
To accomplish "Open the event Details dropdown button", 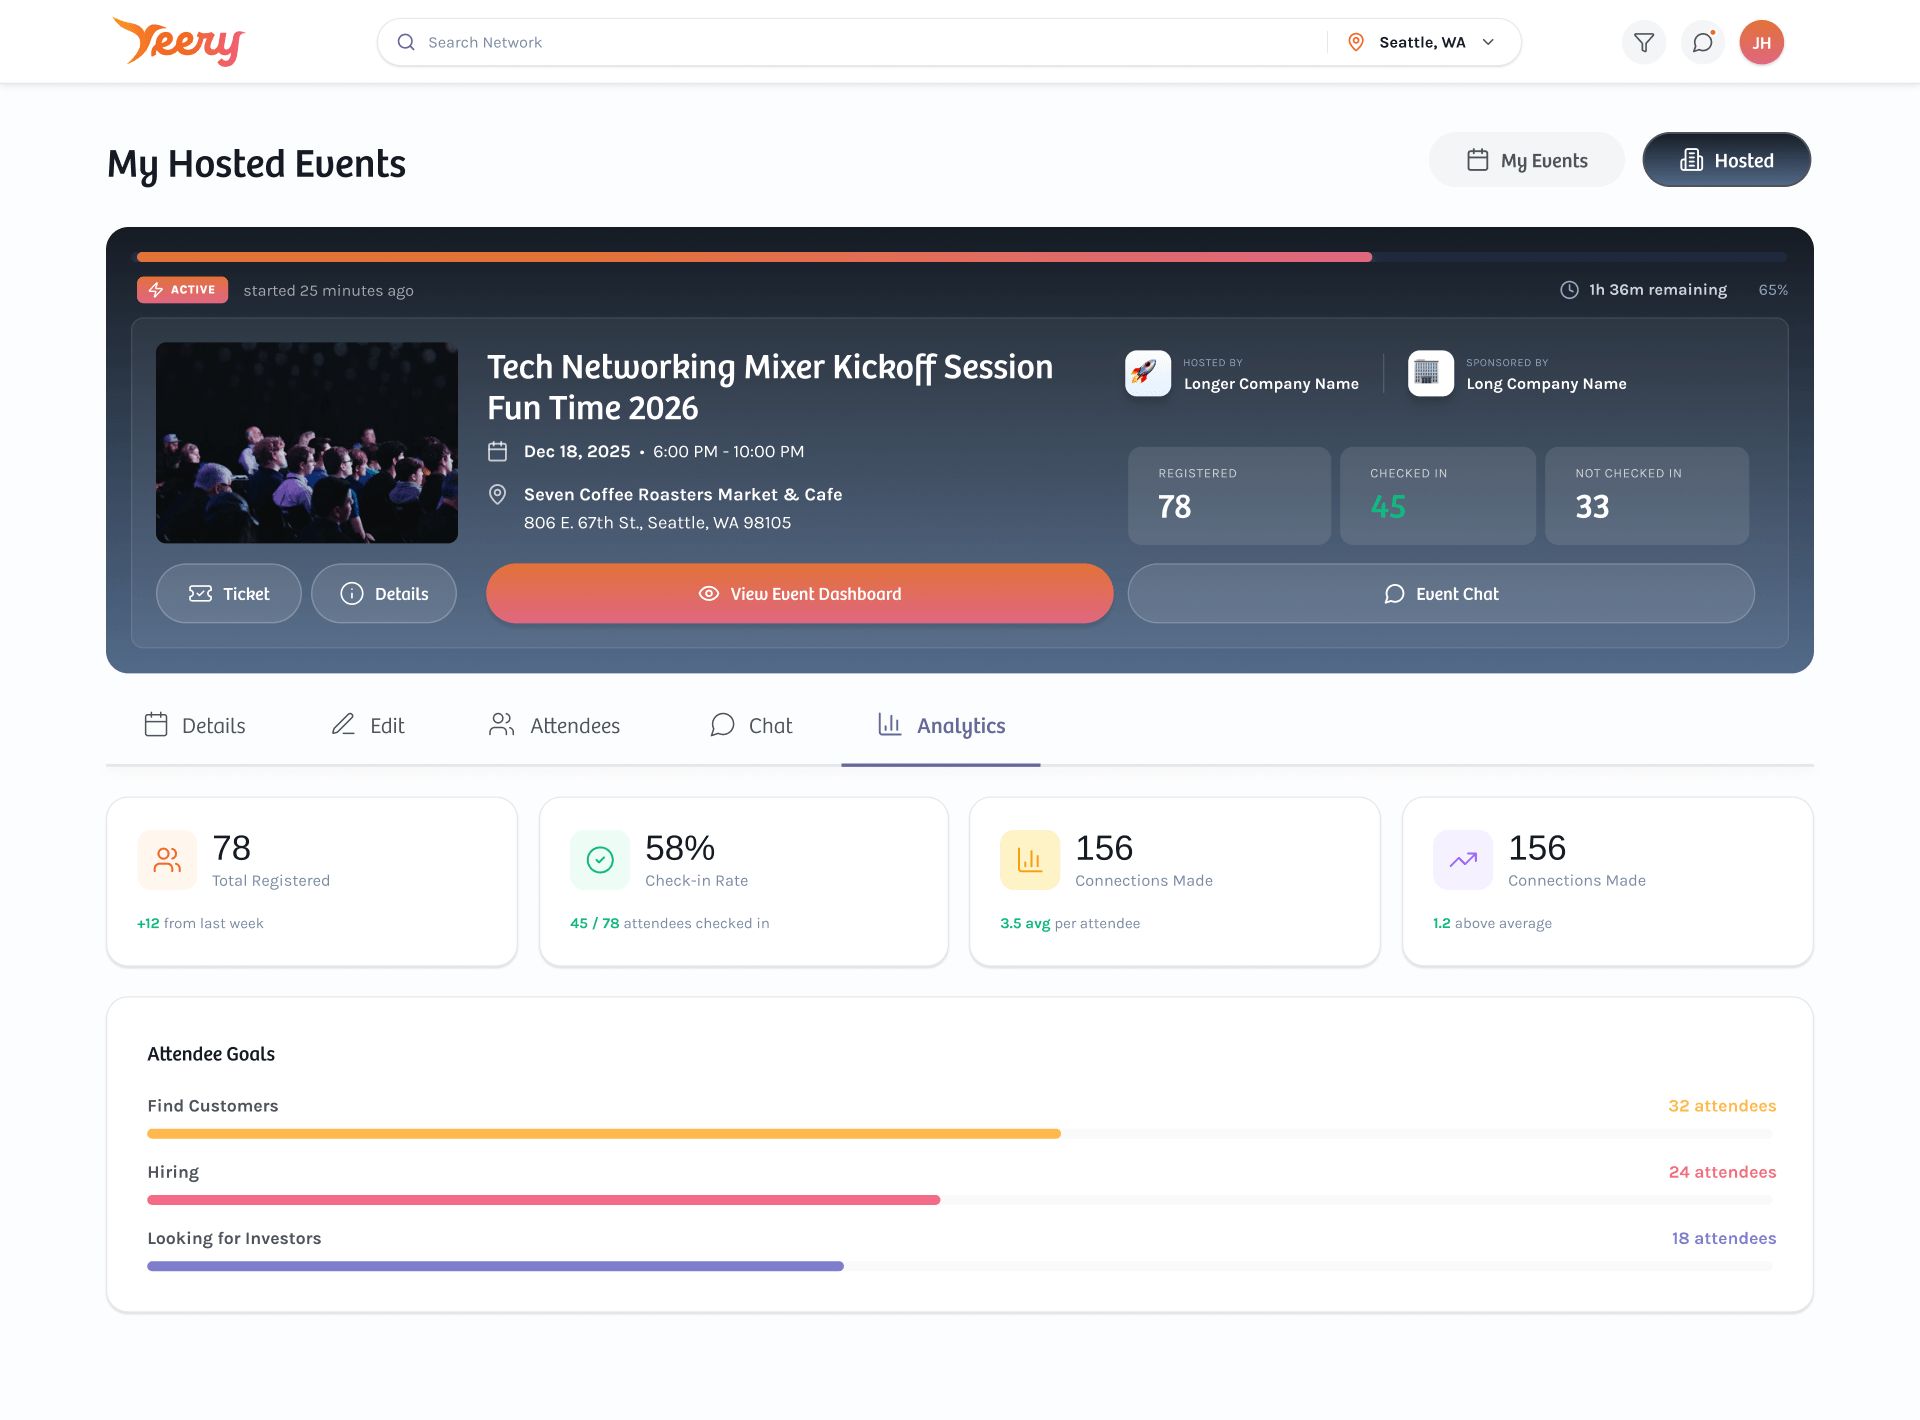I will (x=383, y=593).
